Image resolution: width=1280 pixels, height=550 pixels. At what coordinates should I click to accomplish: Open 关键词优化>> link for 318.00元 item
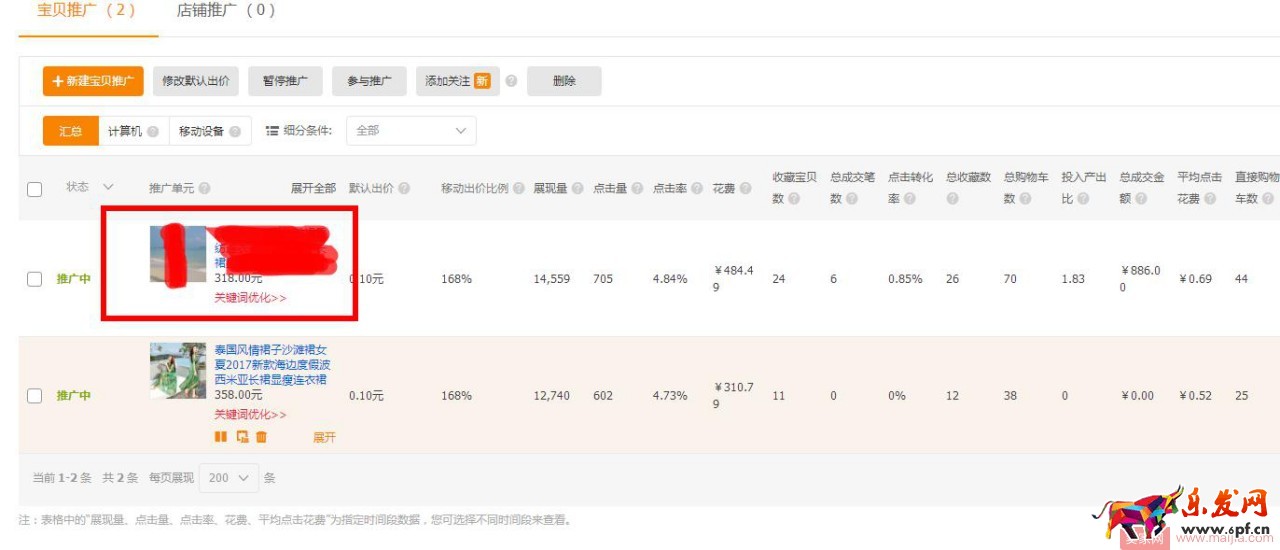tap(251, 298)
